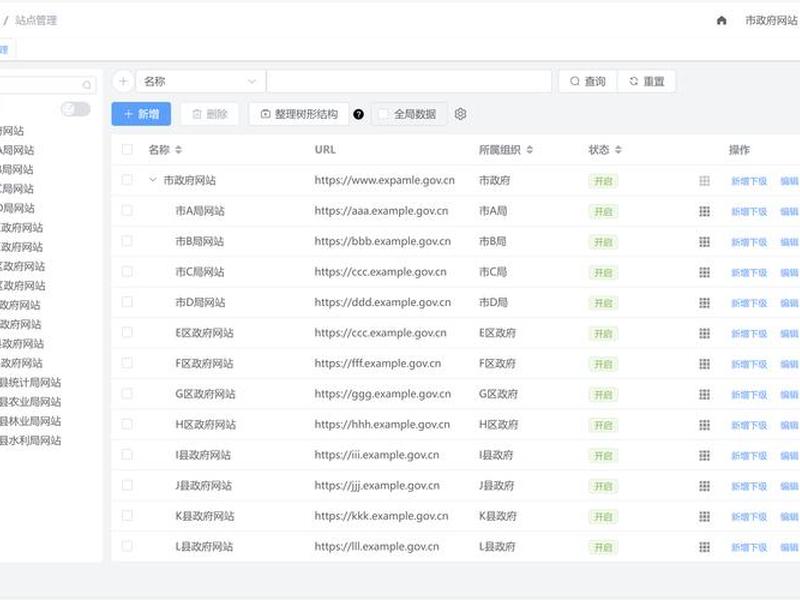800x600 pixels.
Task: Click grid icon in 市政府网站 row
Action: tap(705, 181)
